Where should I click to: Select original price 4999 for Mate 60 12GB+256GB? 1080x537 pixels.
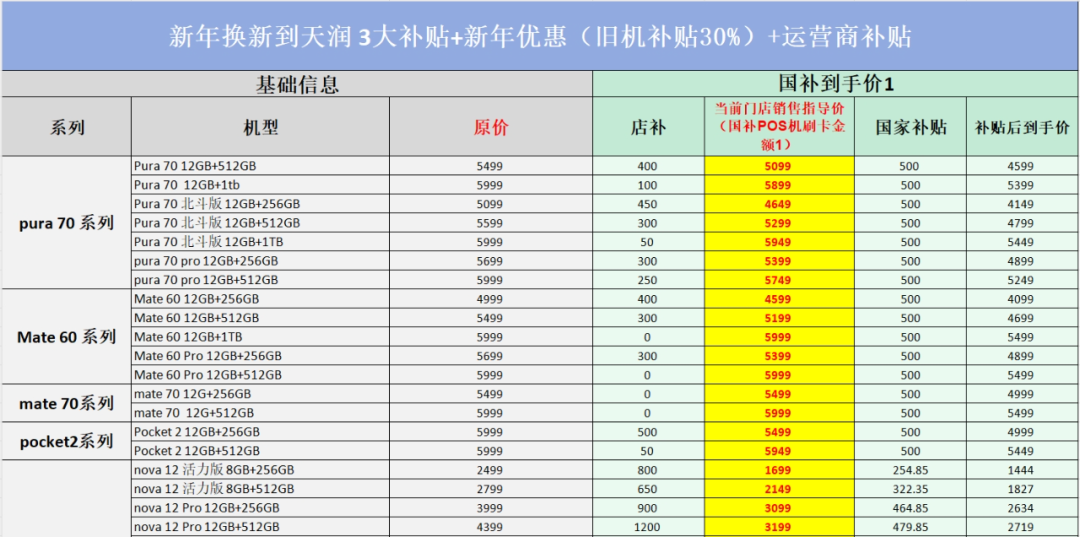pos(491,299)
